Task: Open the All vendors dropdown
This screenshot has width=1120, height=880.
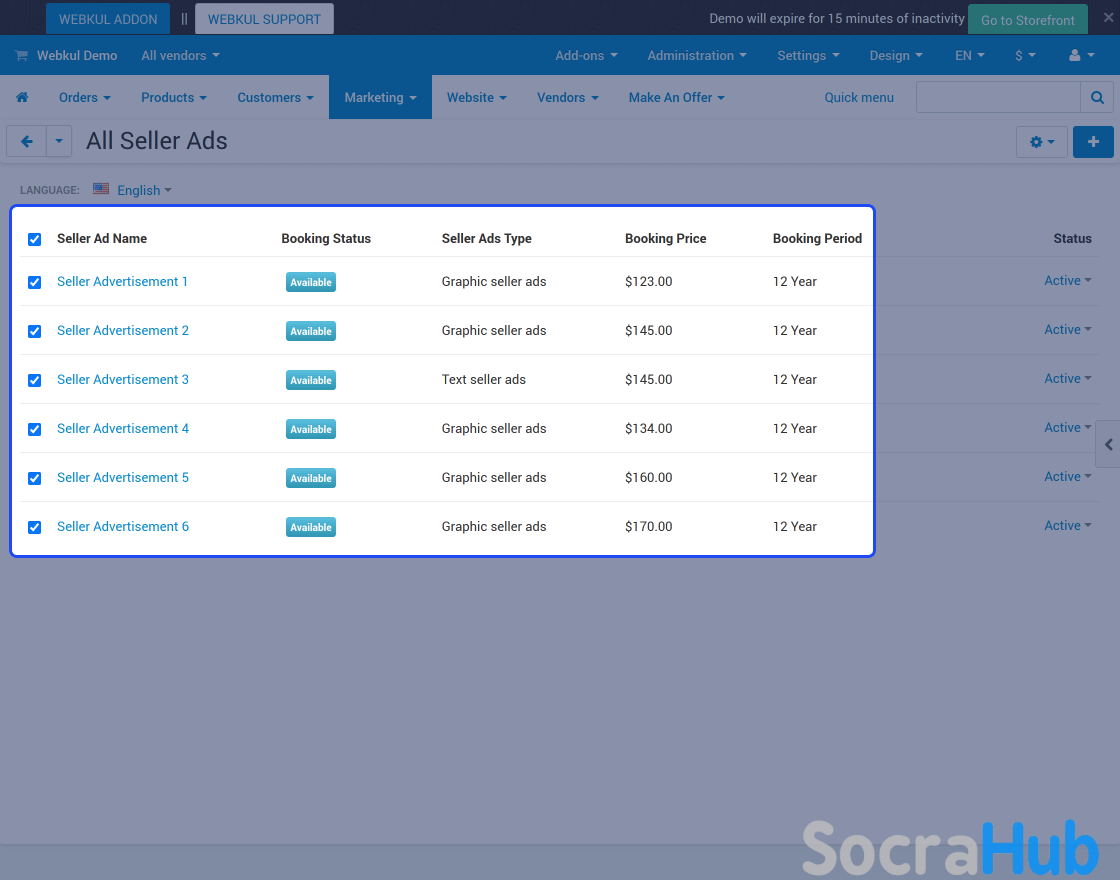Action: [180, 56]
